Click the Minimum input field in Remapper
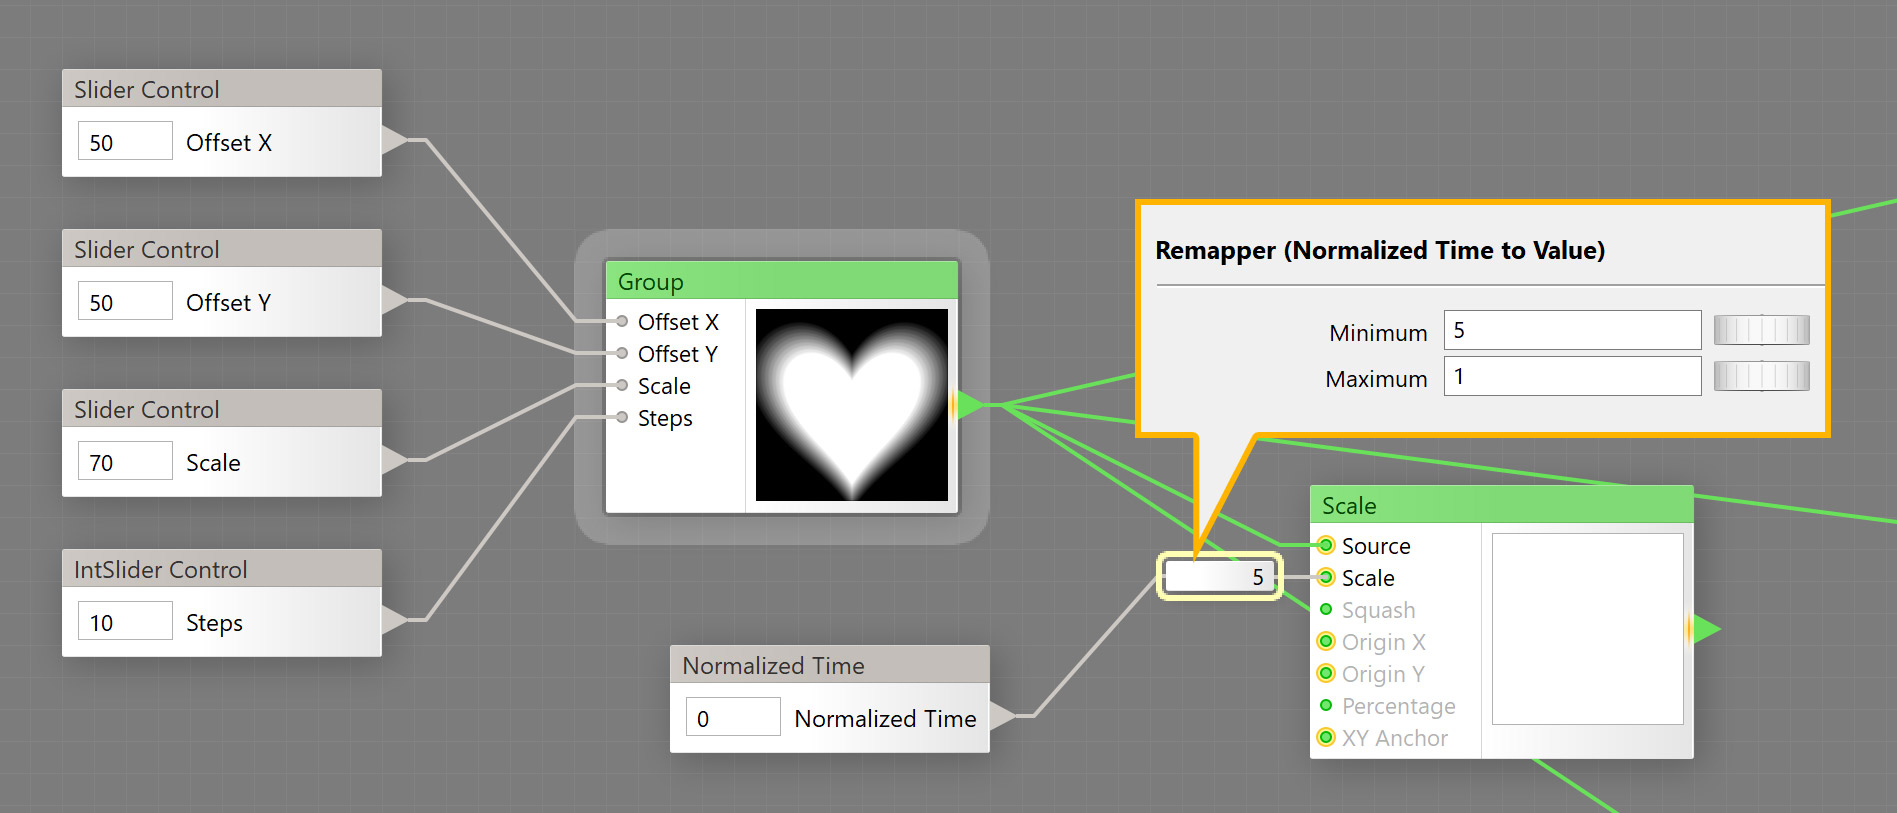 1571,330
